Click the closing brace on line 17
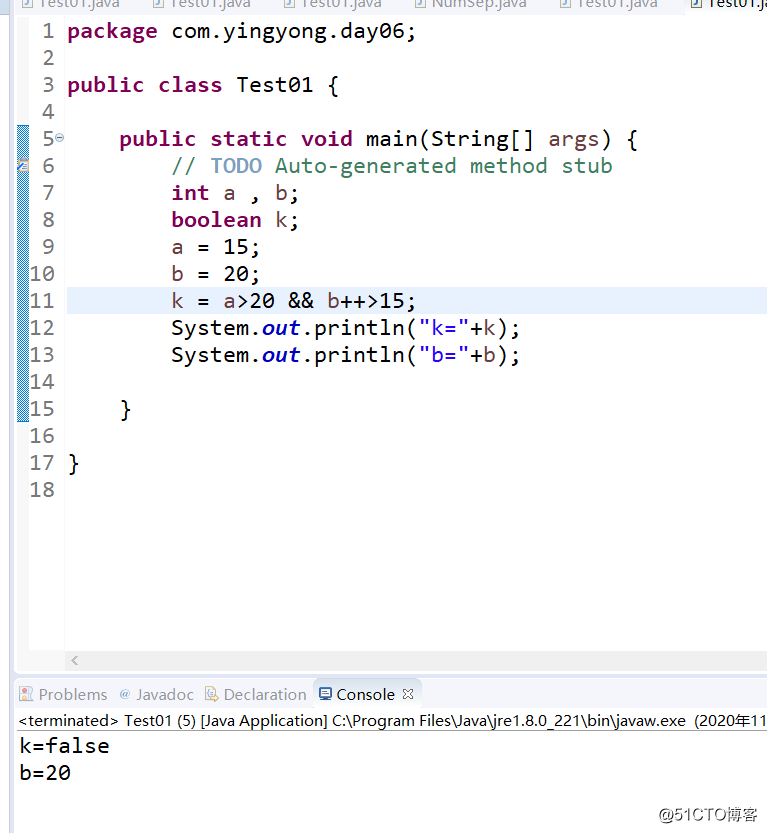 [x=74, y=464]
